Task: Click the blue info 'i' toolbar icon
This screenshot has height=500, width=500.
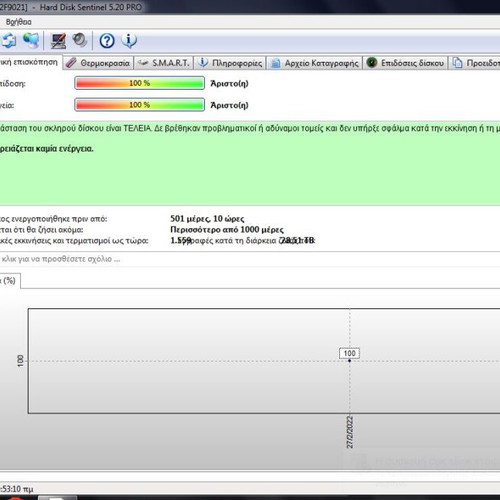Action: (129, 41)
